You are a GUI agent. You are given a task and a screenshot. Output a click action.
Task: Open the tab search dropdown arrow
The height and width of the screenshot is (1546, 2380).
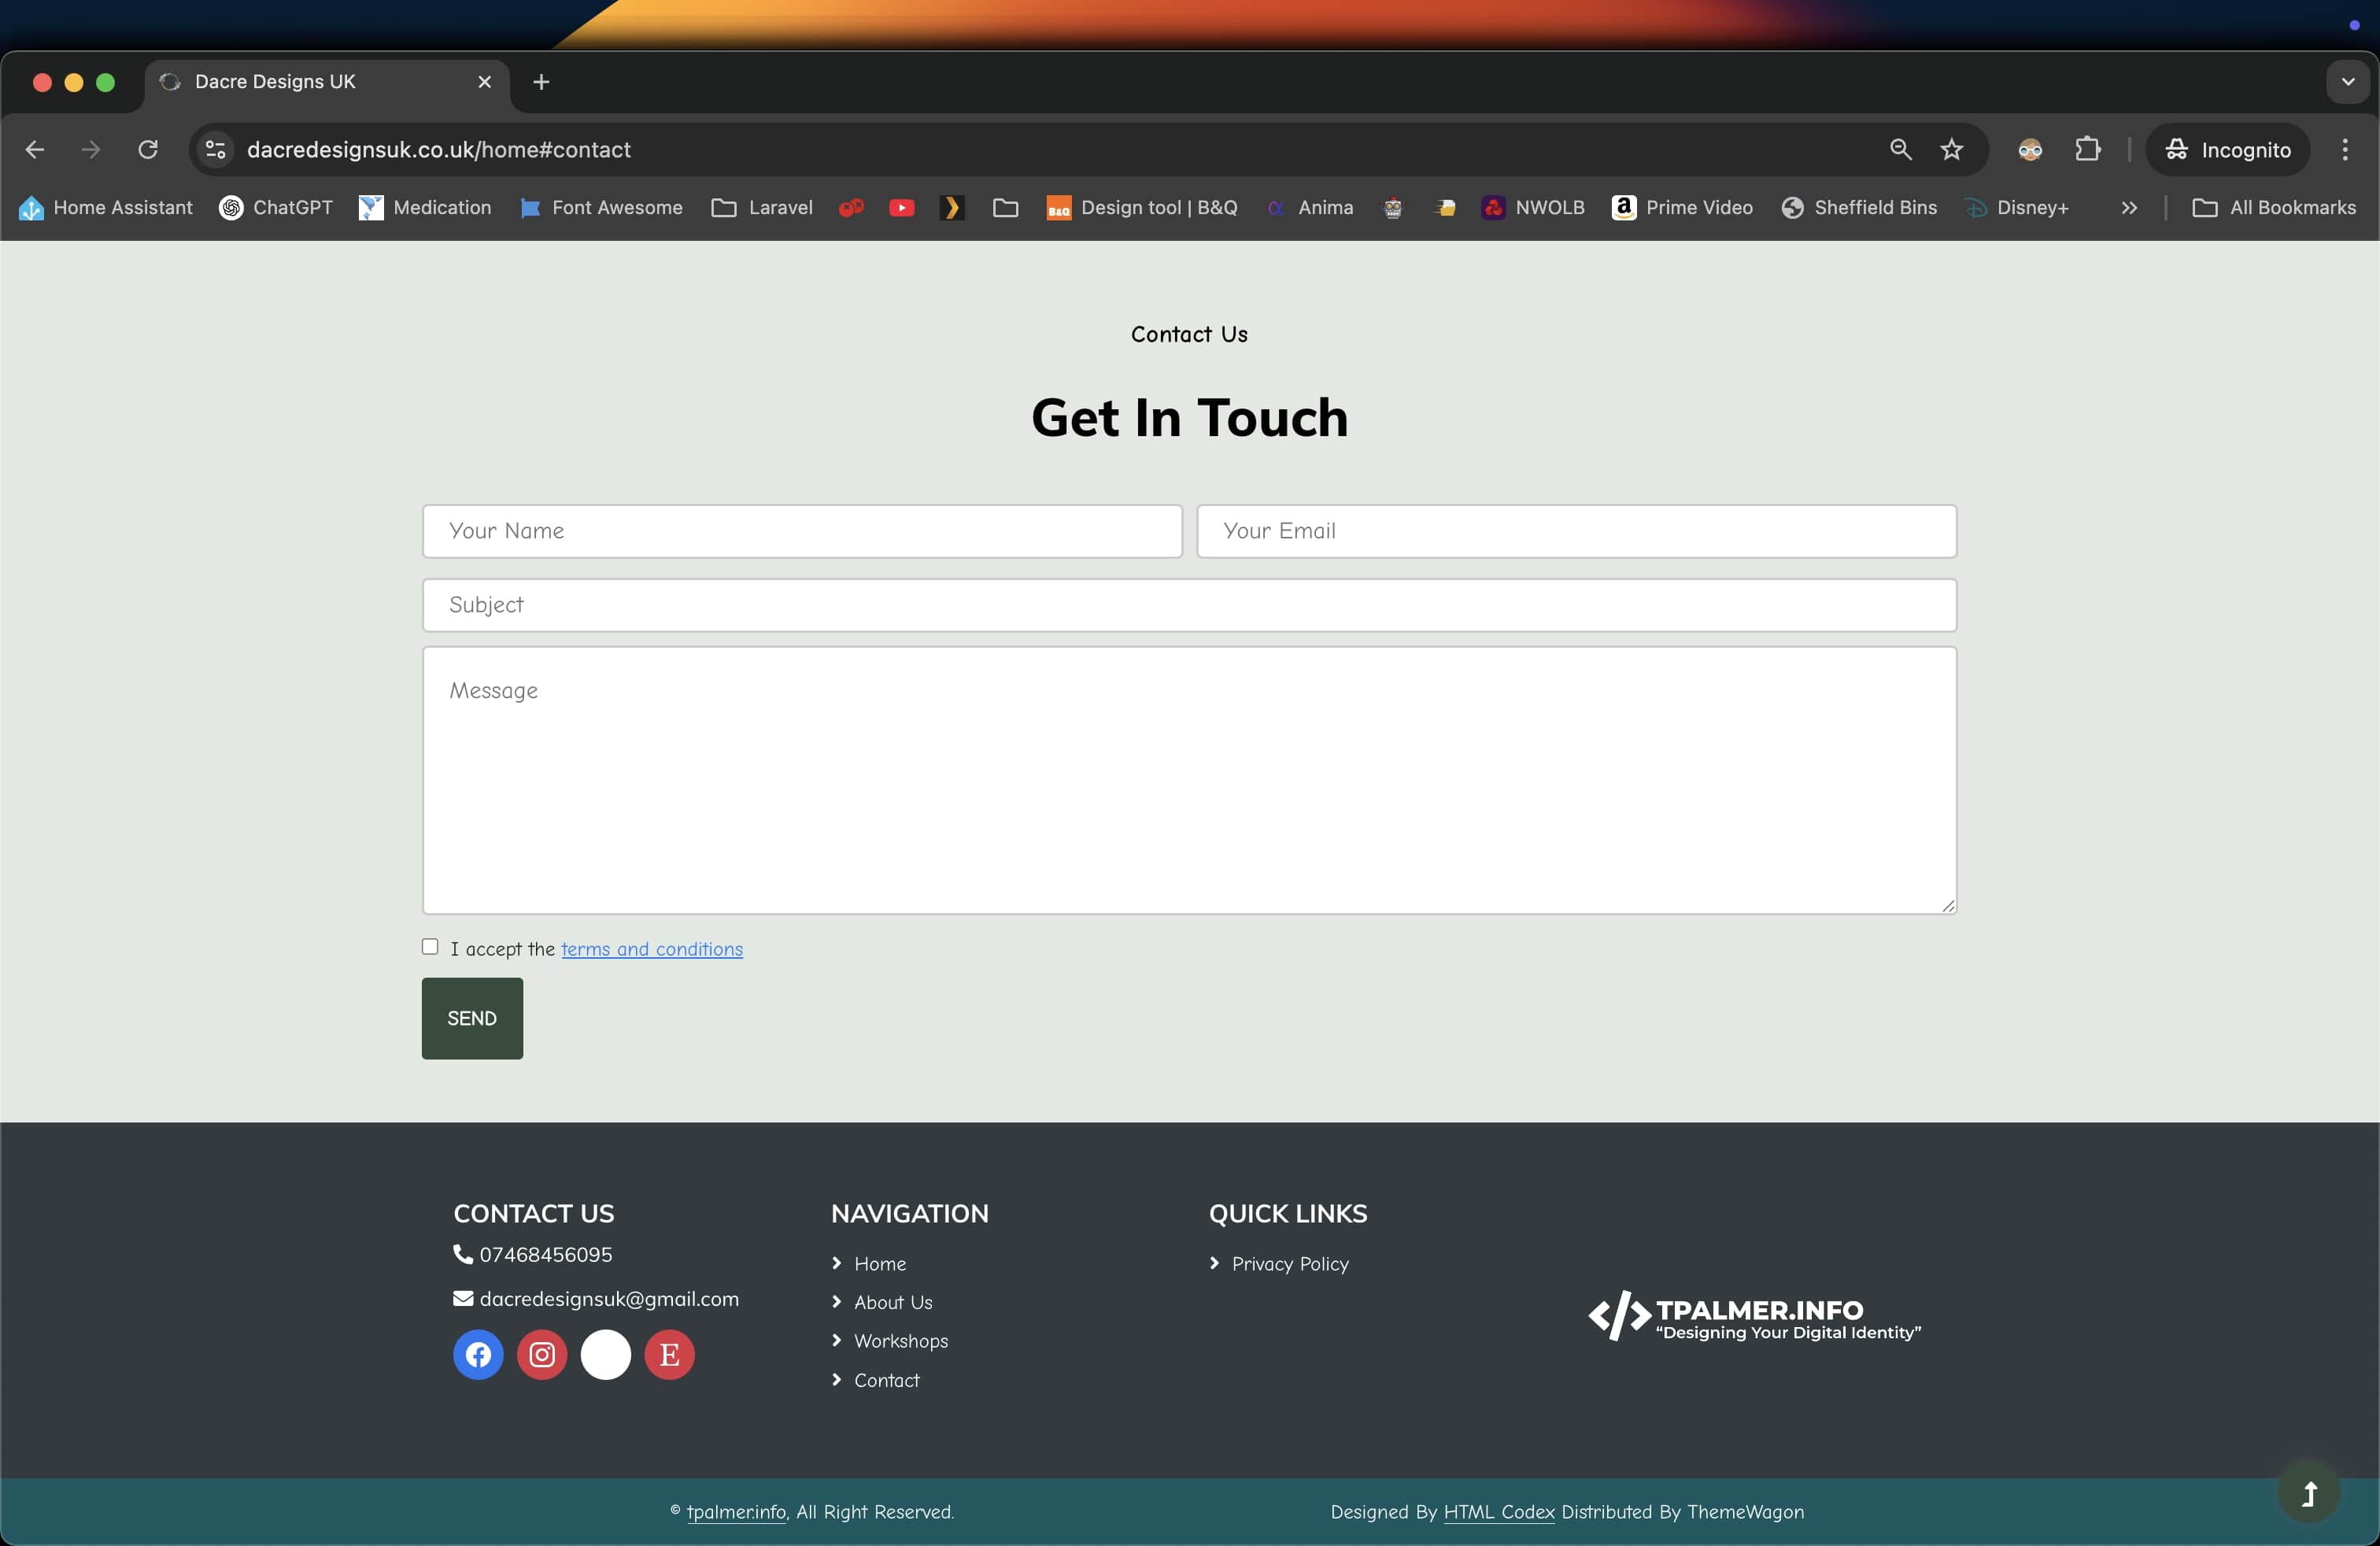tap(2347, 82)
